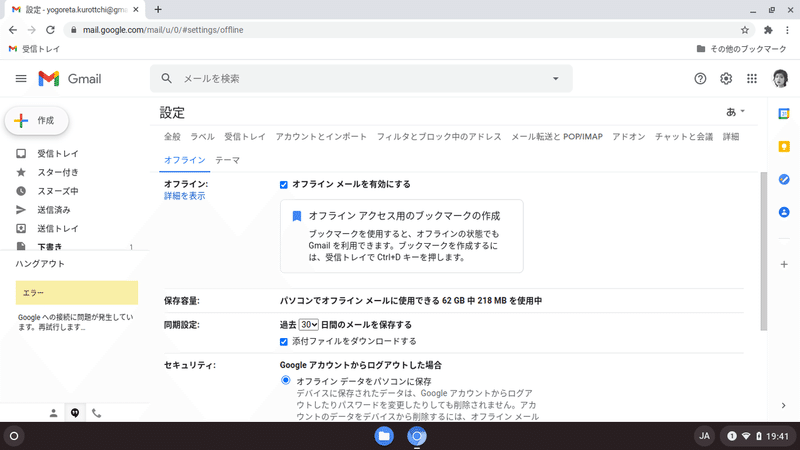Open the settings gear icon
Viewport: 800px width, 450px height.
coord(726,79)
